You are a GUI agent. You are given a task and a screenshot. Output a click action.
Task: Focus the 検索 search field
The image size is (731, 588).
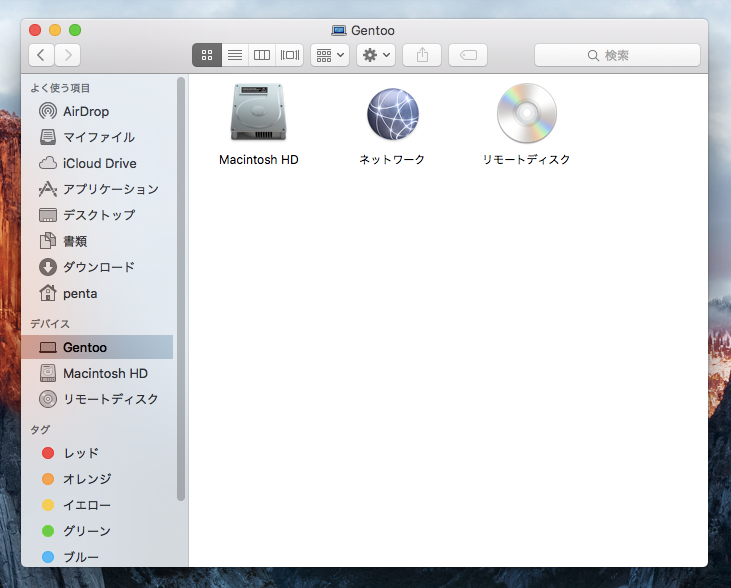tap(617, 55)
